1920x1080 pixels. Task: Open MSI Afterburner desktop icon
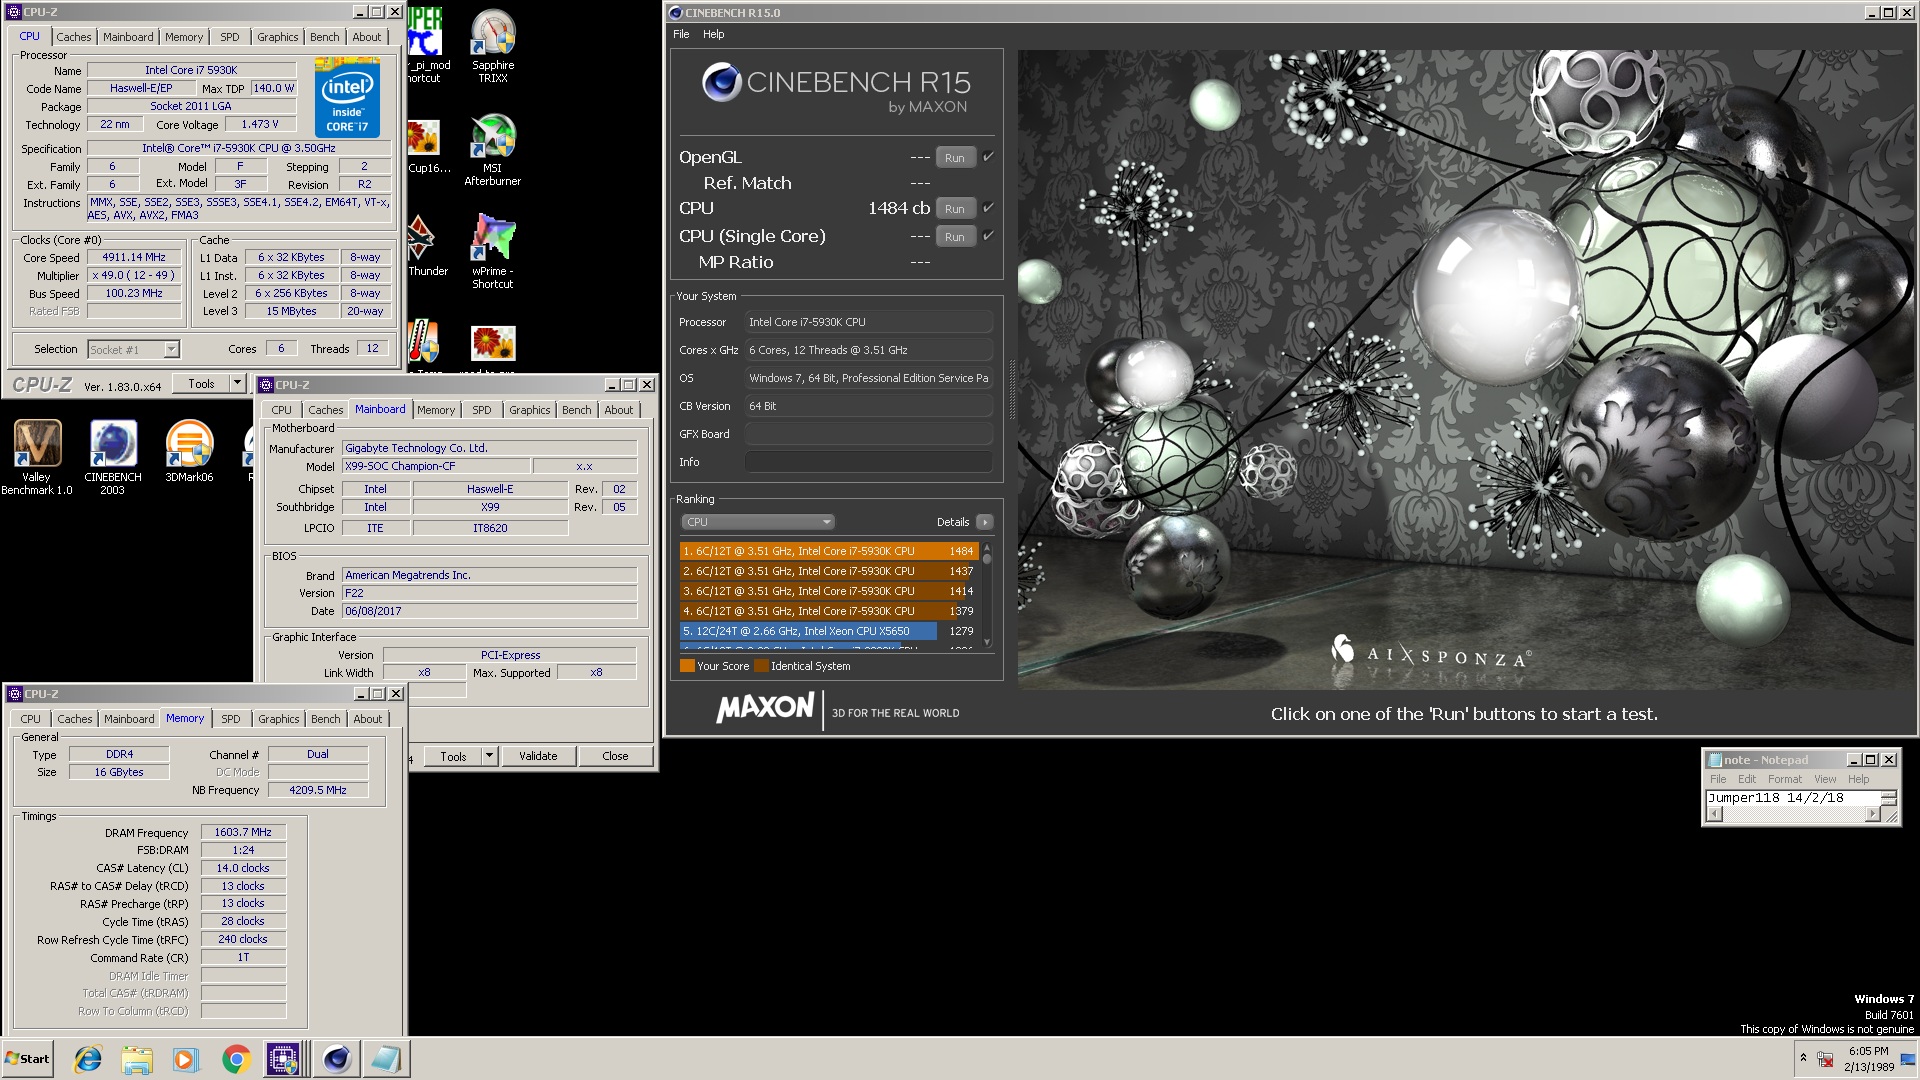[x=493, y=149]
